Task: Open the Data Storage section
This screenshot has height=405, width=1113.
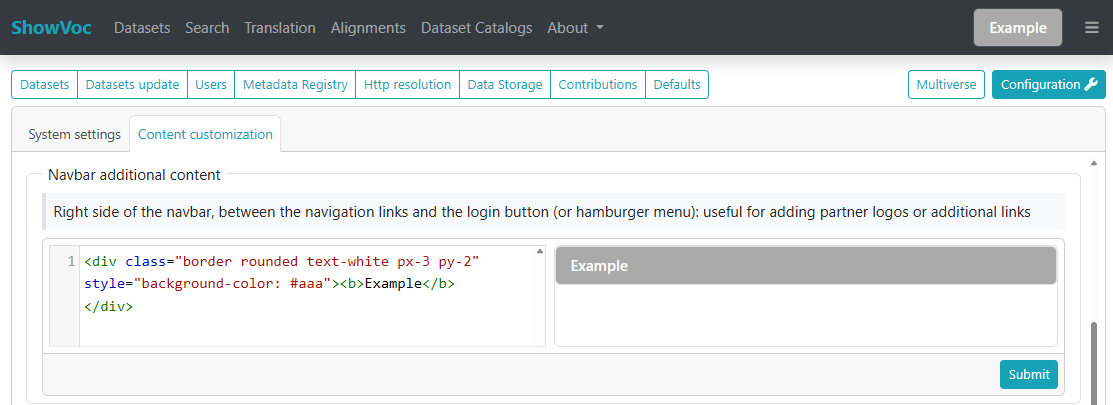Action: pos(505,85)
